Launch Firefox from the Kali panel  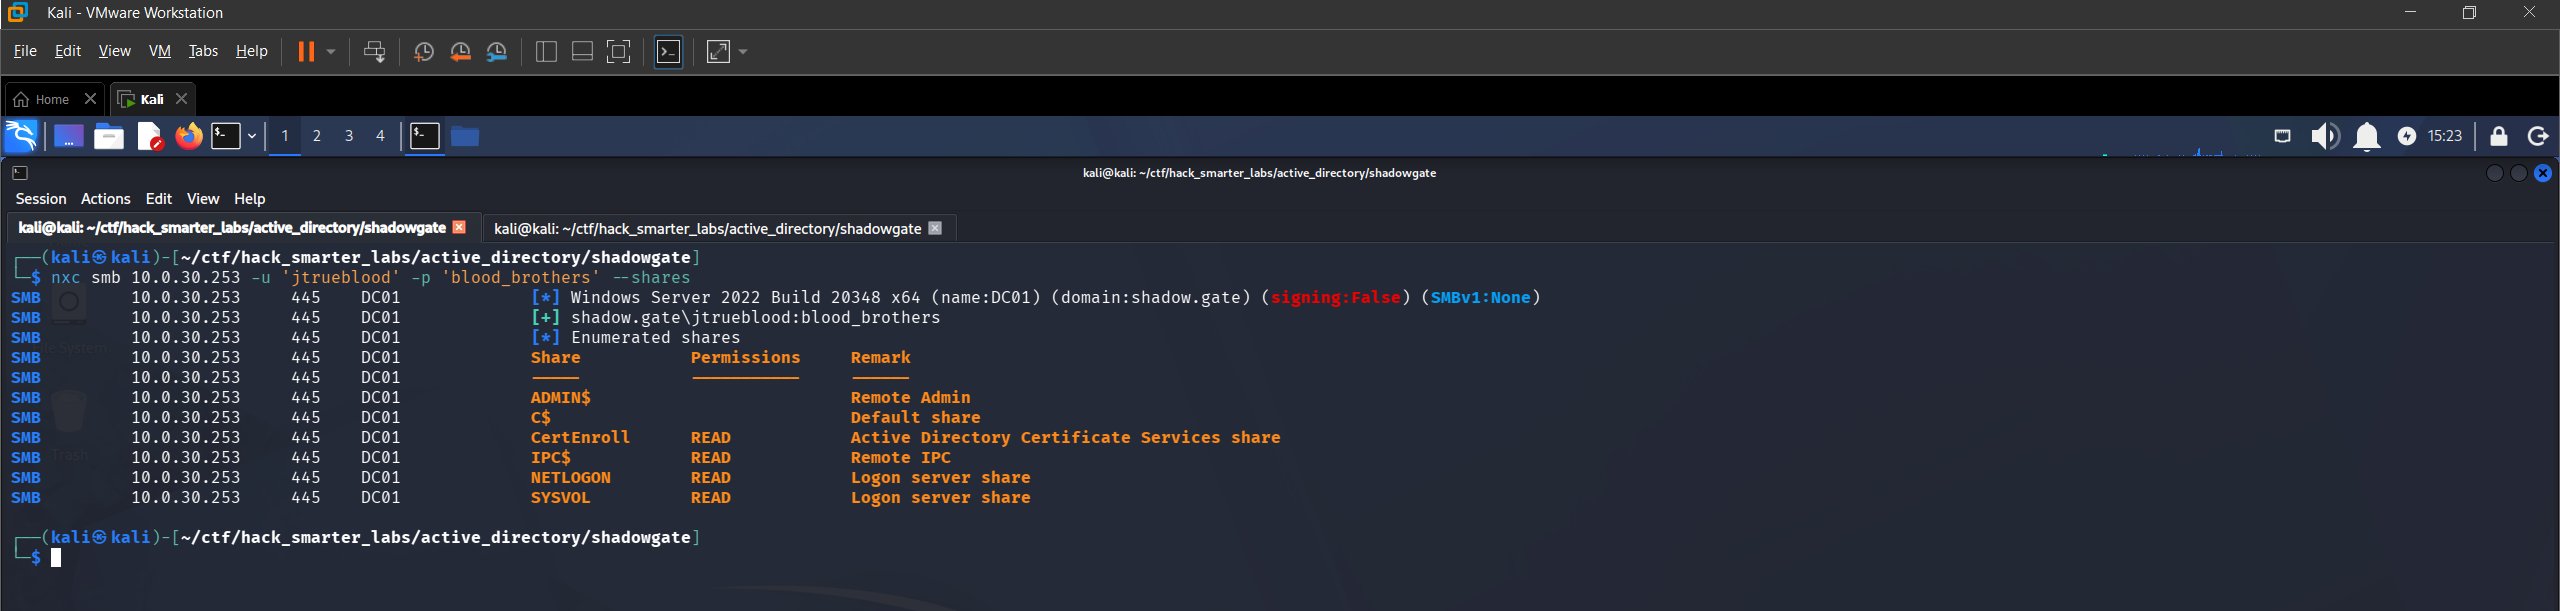pyautogui.click(x=189, y=136)
